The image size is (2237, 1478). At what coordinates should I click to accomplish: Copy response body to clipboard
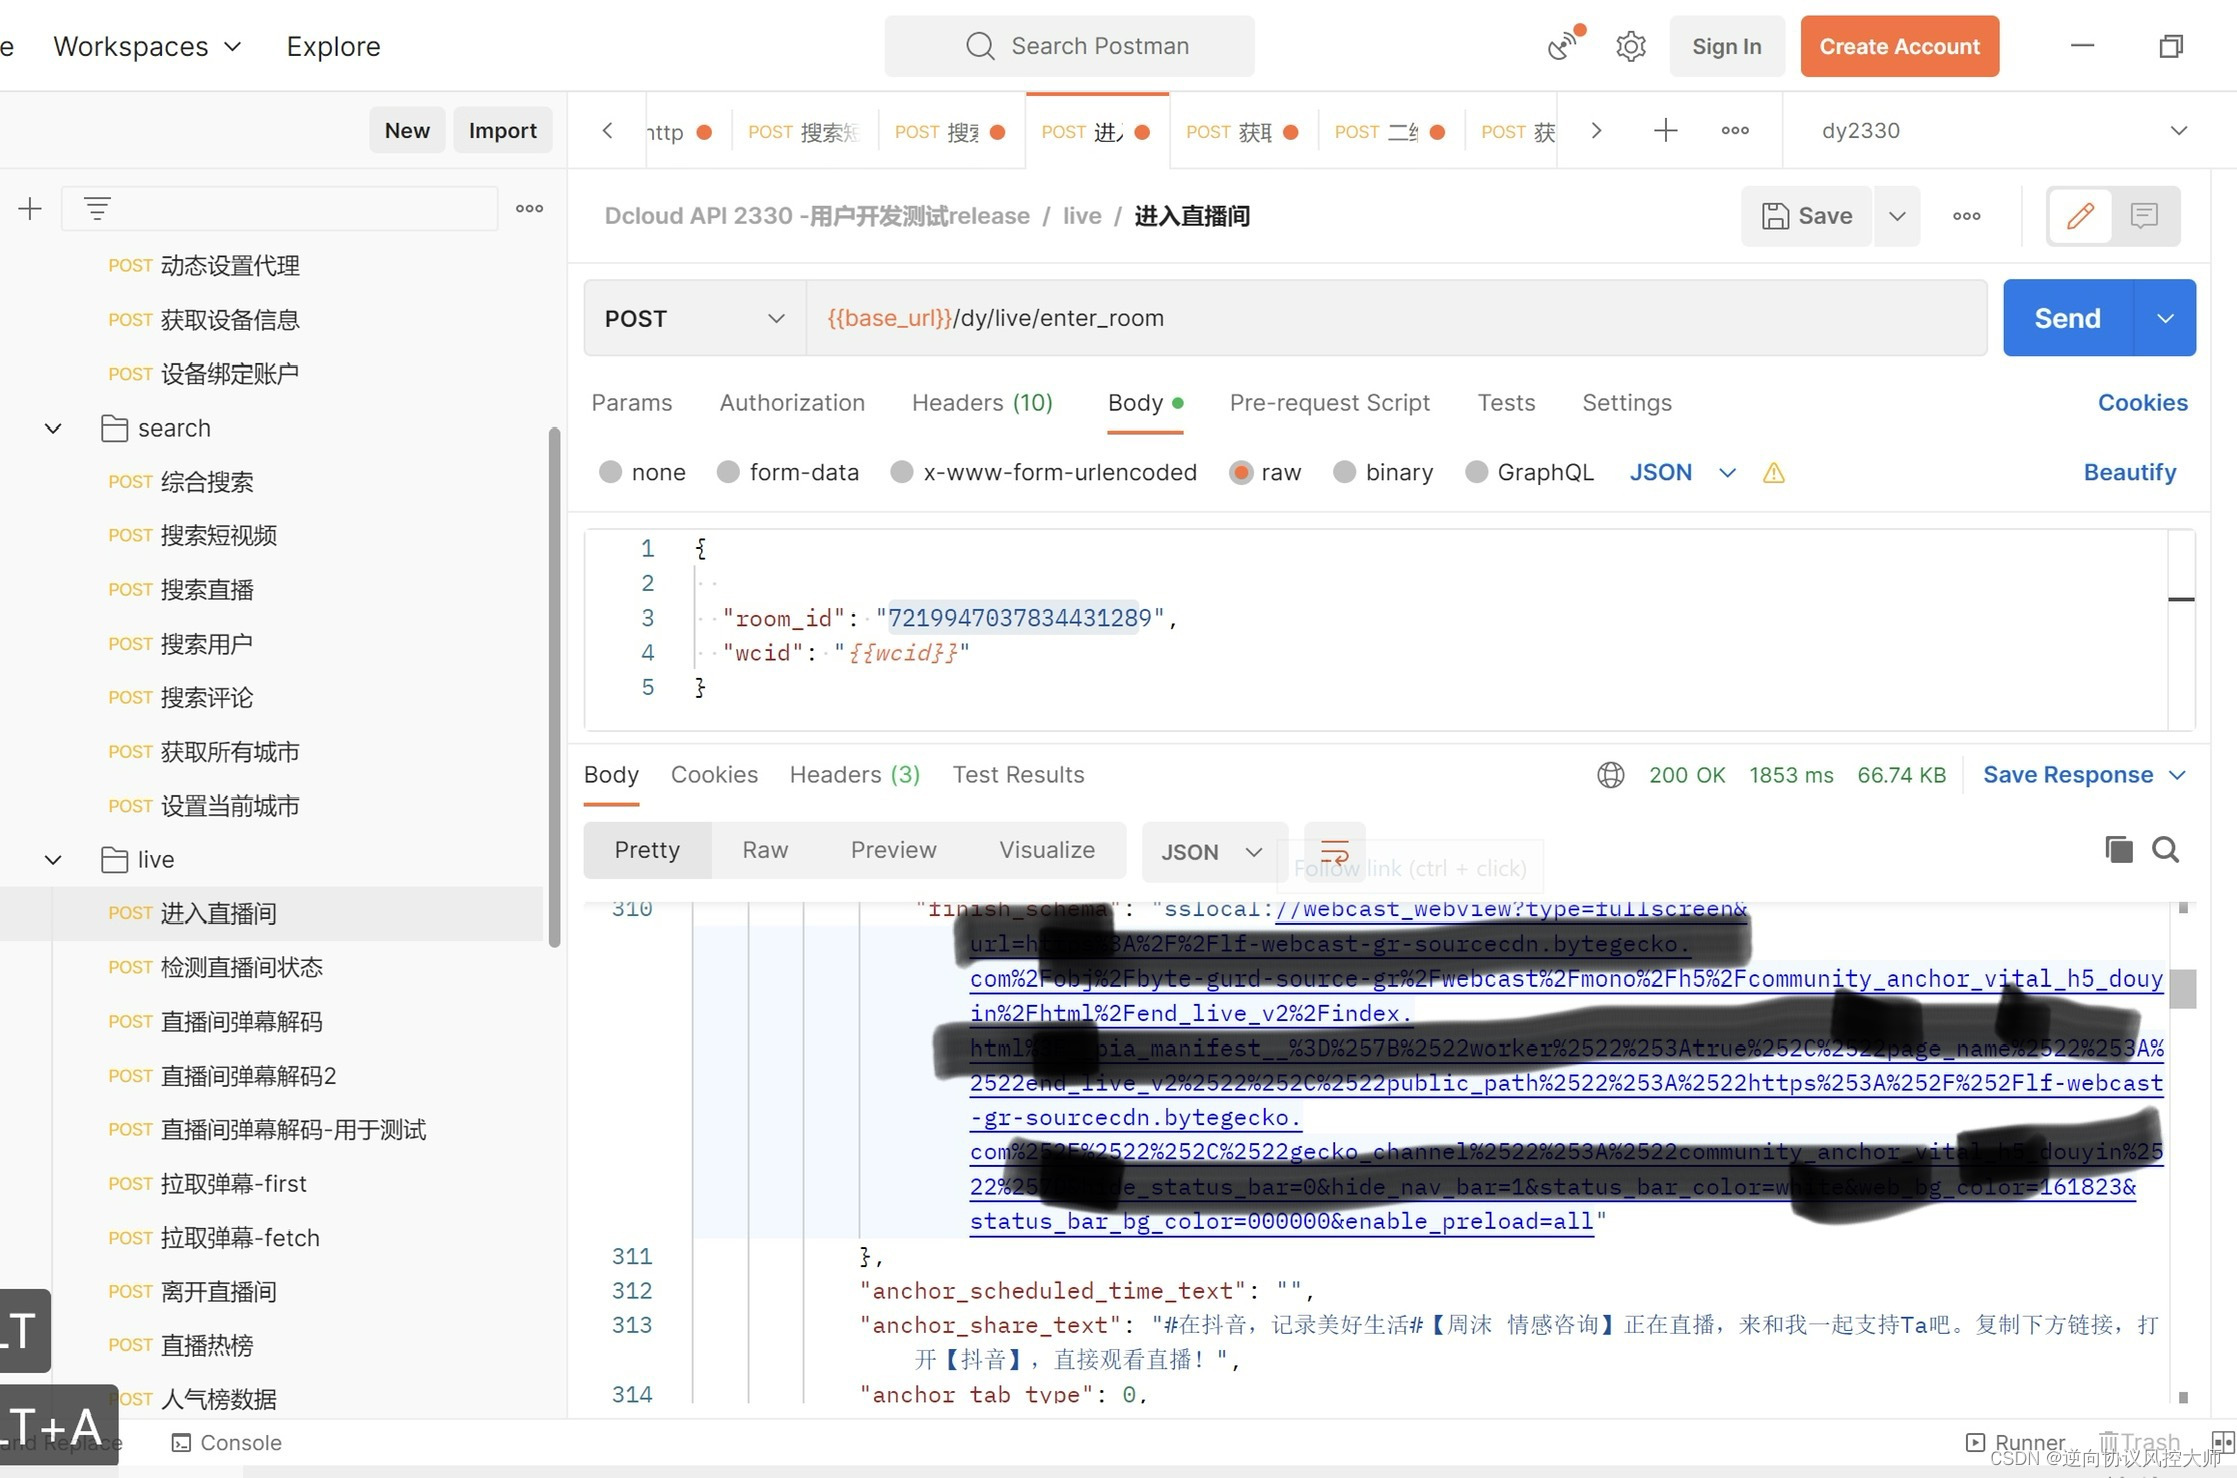tap(2118, 850)
